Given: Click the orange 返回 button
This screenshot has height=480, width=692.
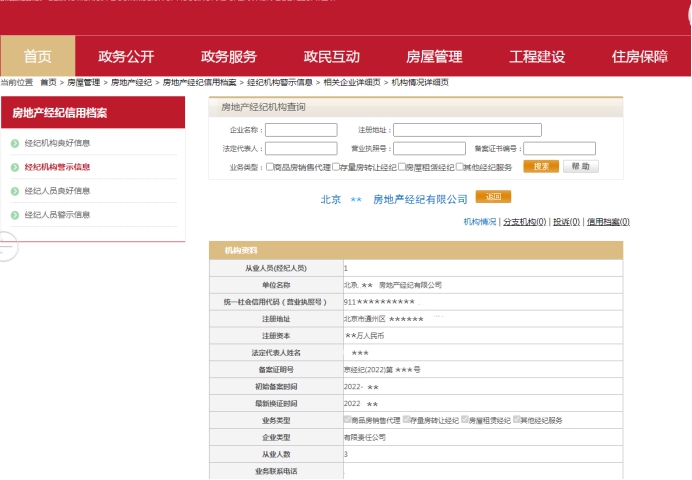Looking at the screenshot, I should tap(493, 197).
